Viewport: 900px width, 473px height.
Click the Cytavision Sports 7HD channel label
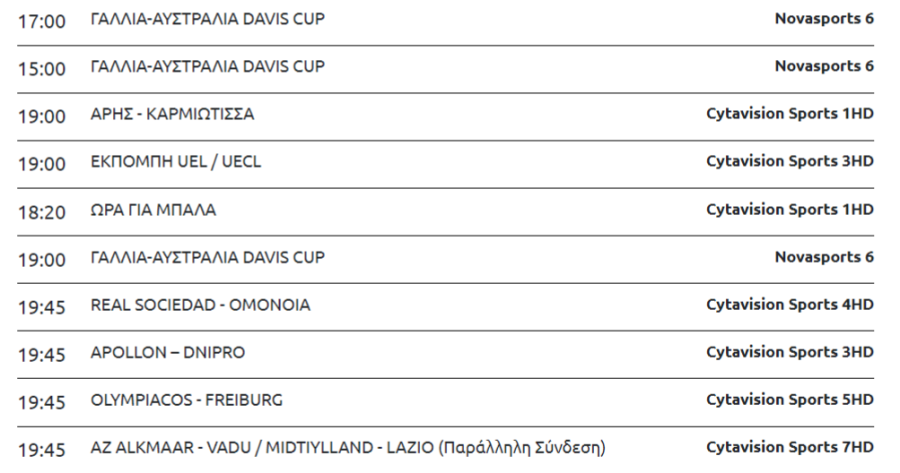pos(790,447)
